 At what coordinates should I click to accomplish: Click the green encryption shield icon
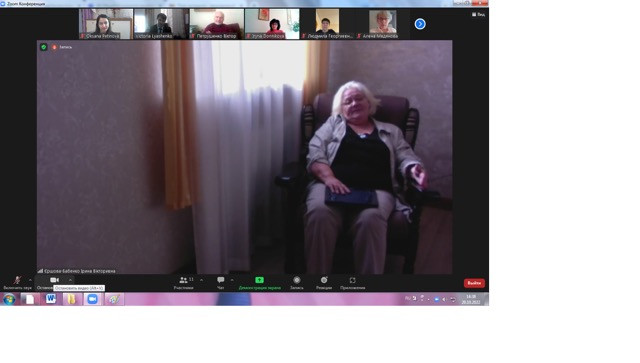(44, 47)
